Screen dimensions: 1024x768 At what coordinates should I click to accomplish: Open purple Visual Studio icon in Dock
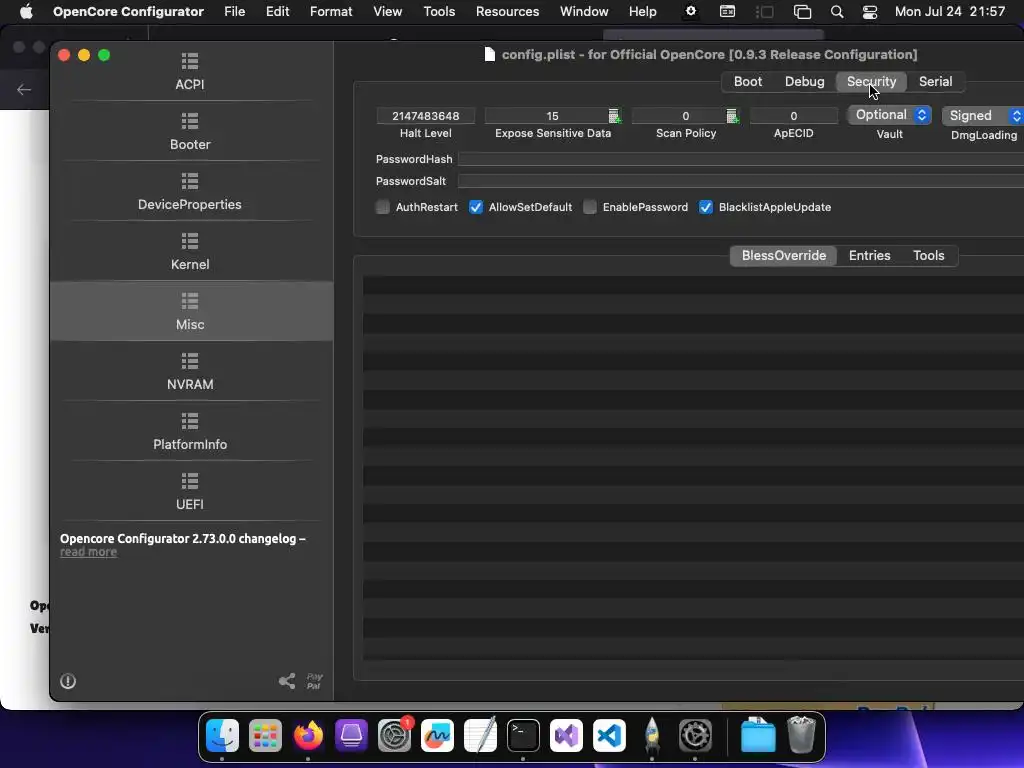[x=566, y=736]
